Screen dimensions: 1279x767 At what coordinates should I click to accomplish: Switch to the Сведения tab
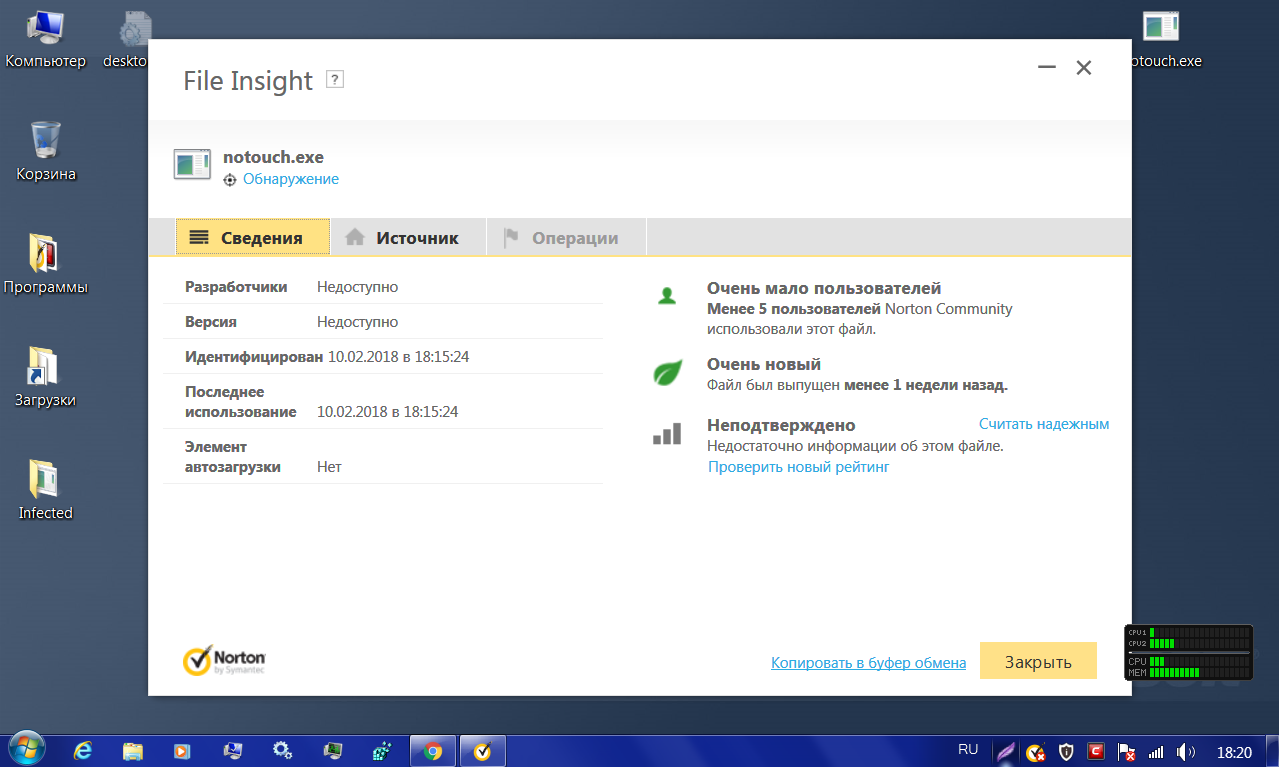[x=252, y=237]
